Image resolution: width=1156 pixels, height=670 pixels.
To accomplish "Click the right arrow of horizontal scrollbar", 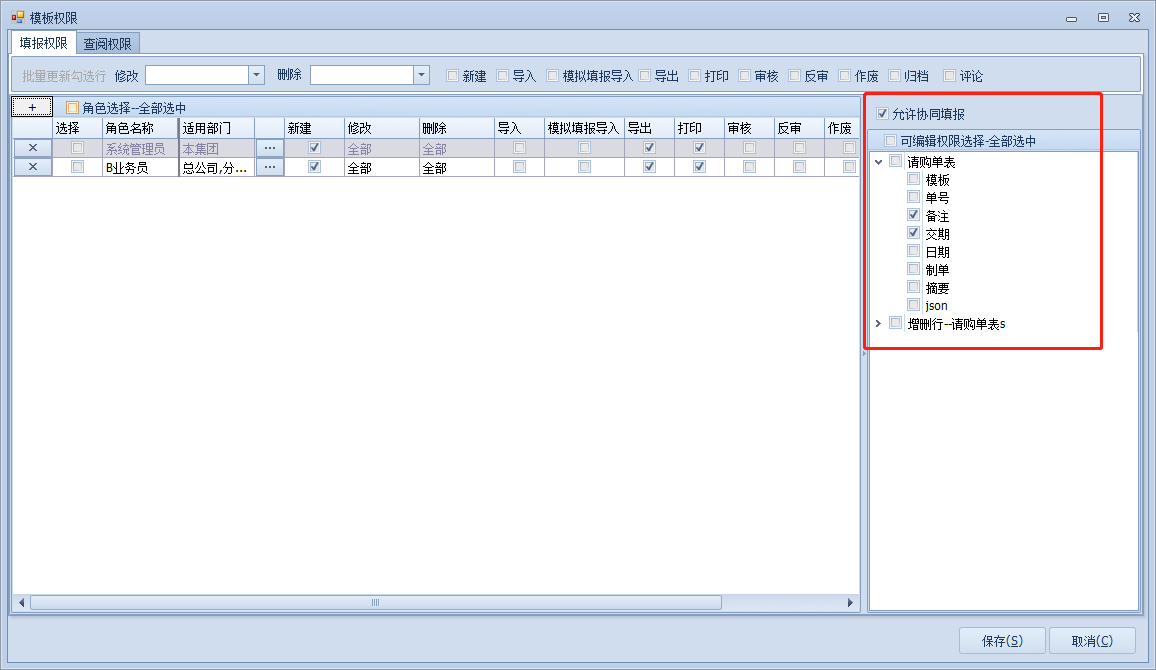I will pyautogui.click(x=851, y=603).
